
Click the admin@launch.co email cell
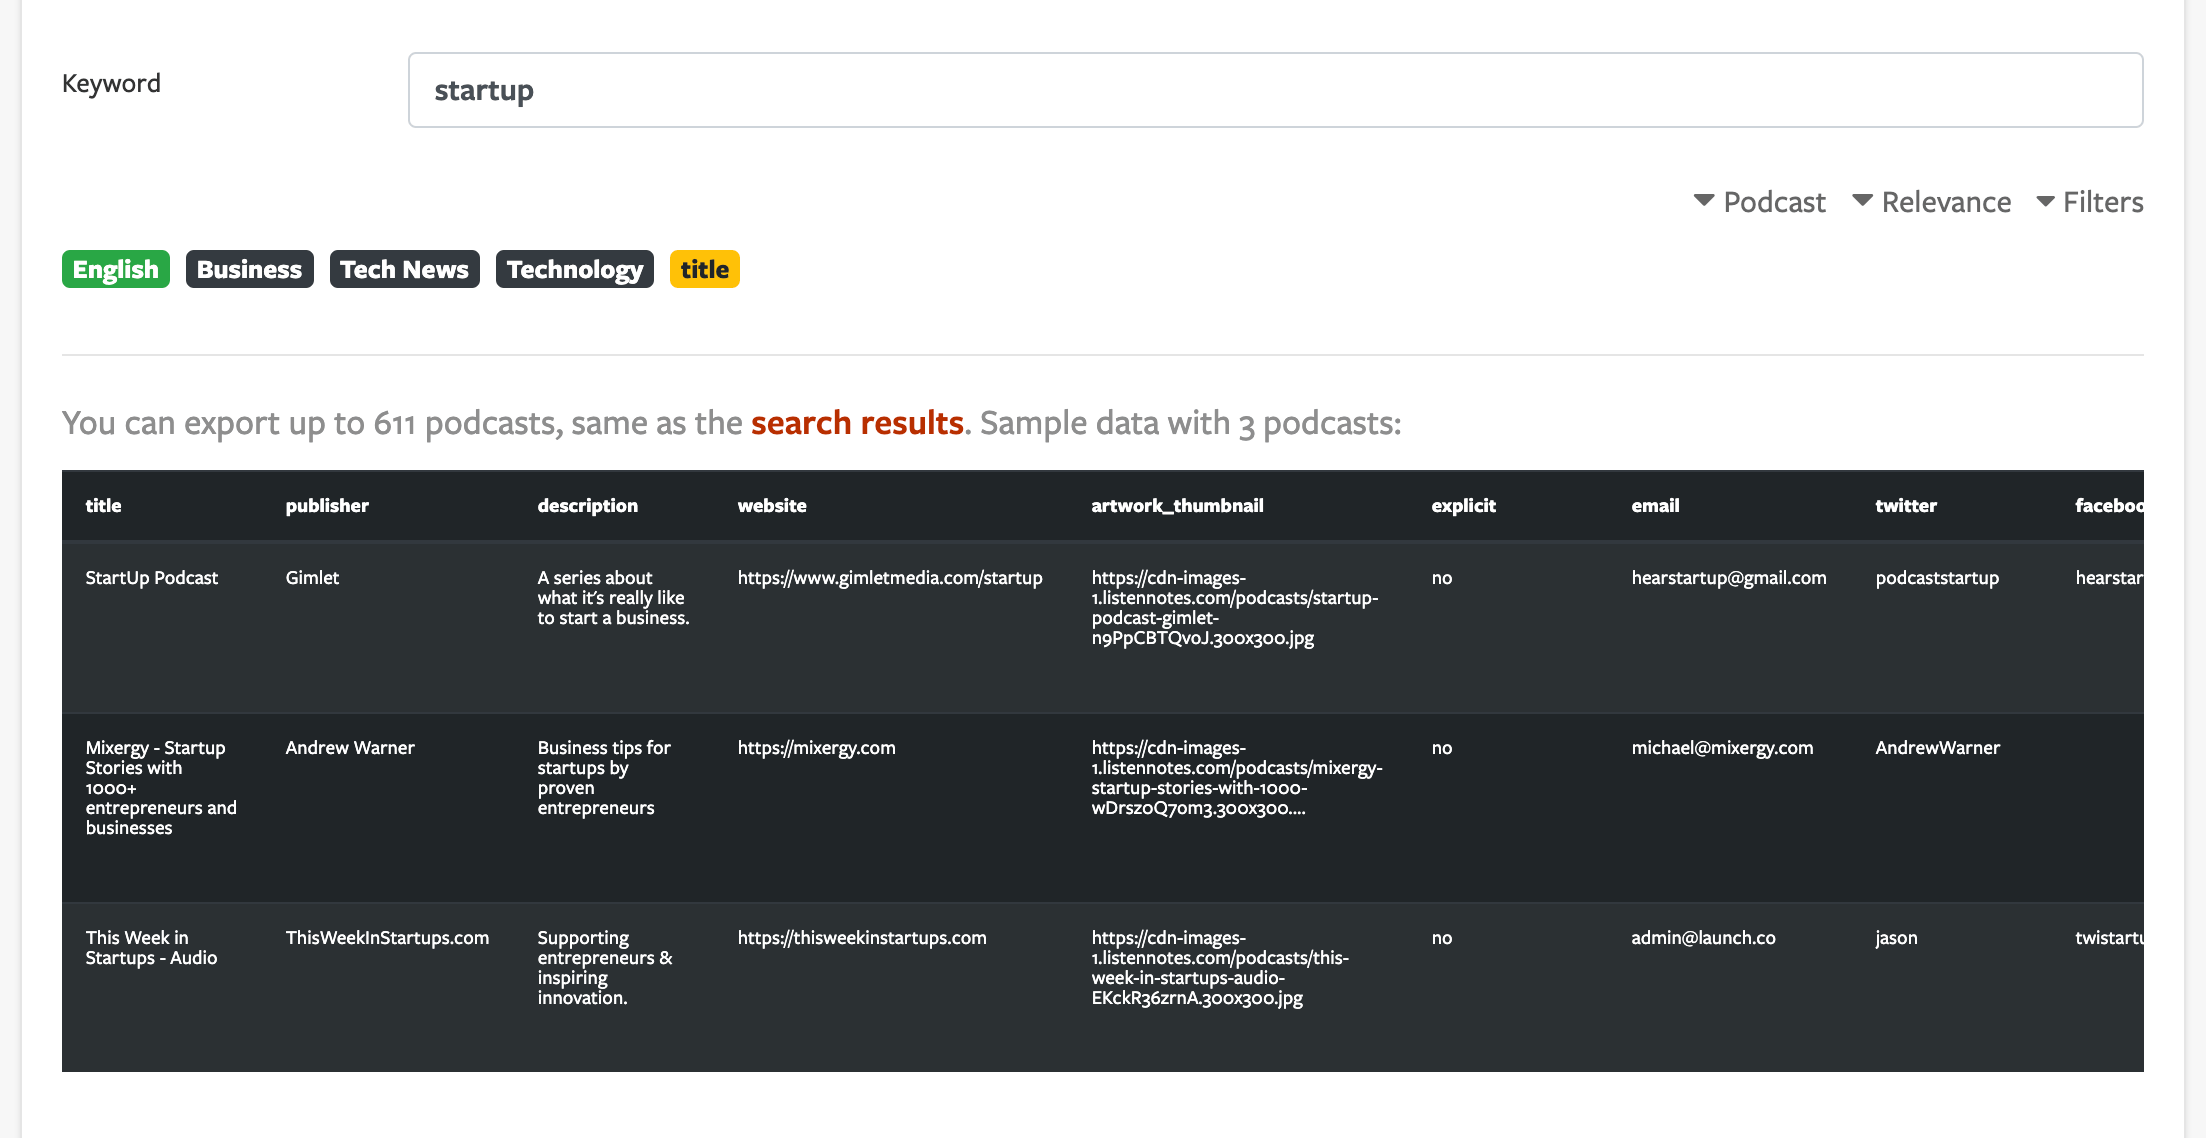pyautogui.click(x=1703, y=937)
